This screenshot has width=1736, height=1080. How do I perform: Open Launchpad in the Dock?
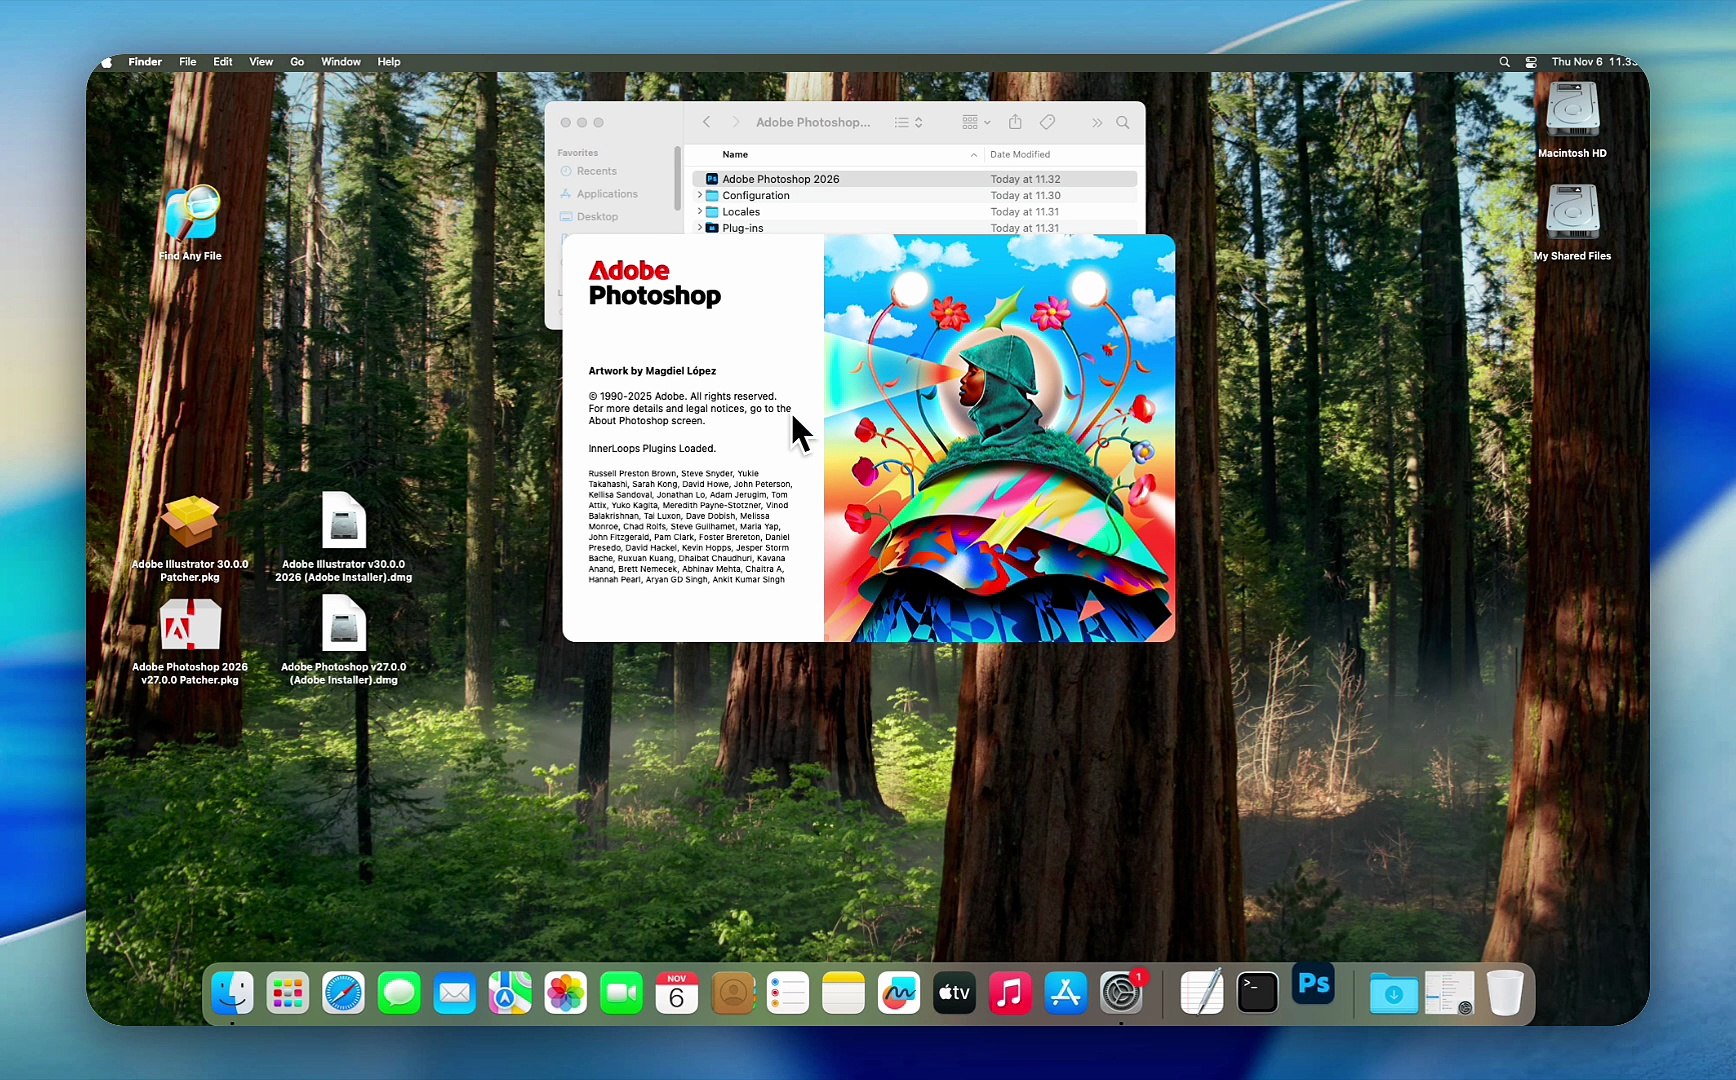288,993
